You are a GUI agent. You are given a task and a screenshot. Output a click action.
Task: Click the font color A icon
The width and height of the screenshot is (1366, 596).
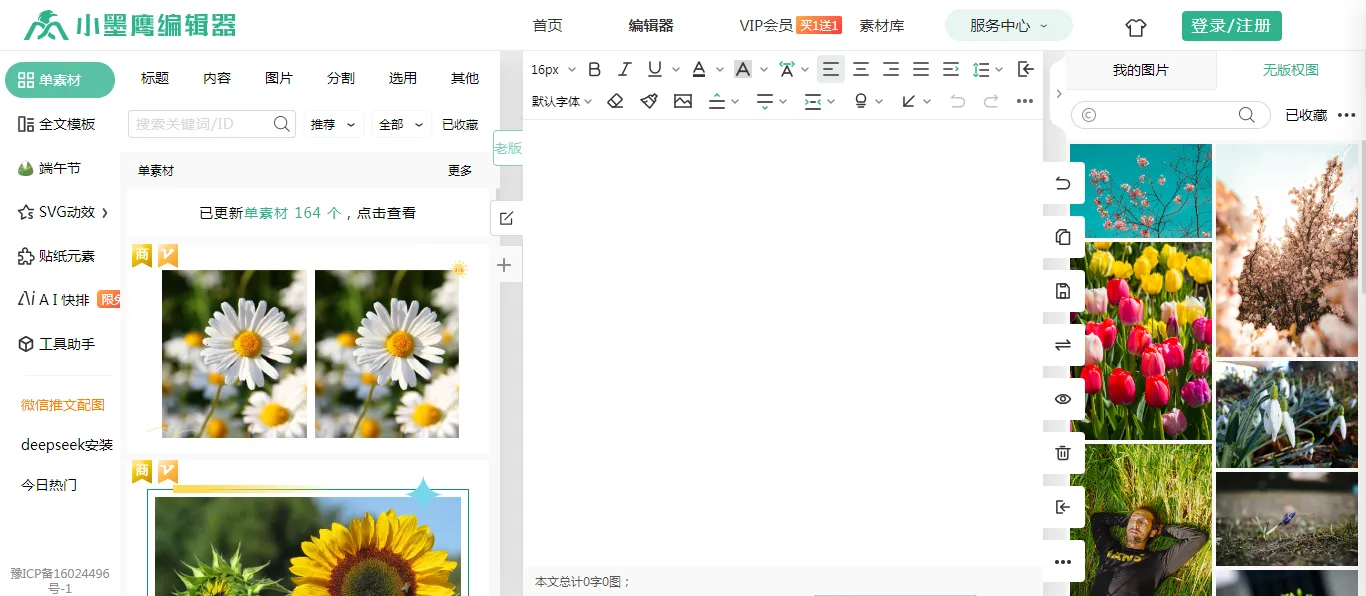pos(699,69)
